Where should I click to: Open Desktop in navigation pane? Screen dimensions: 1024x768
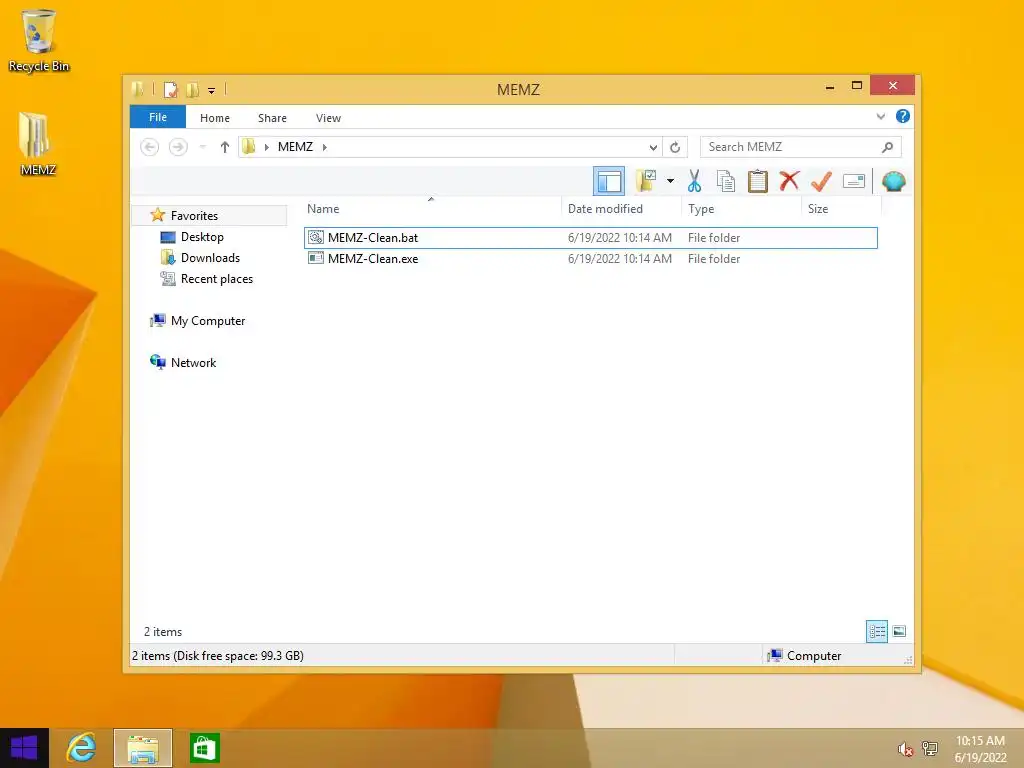(202, 237)
